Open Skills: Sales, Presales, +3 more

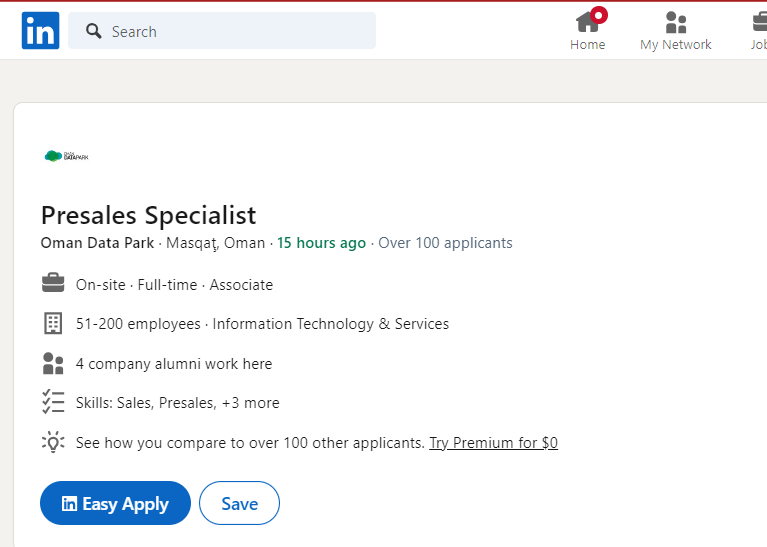178,403
